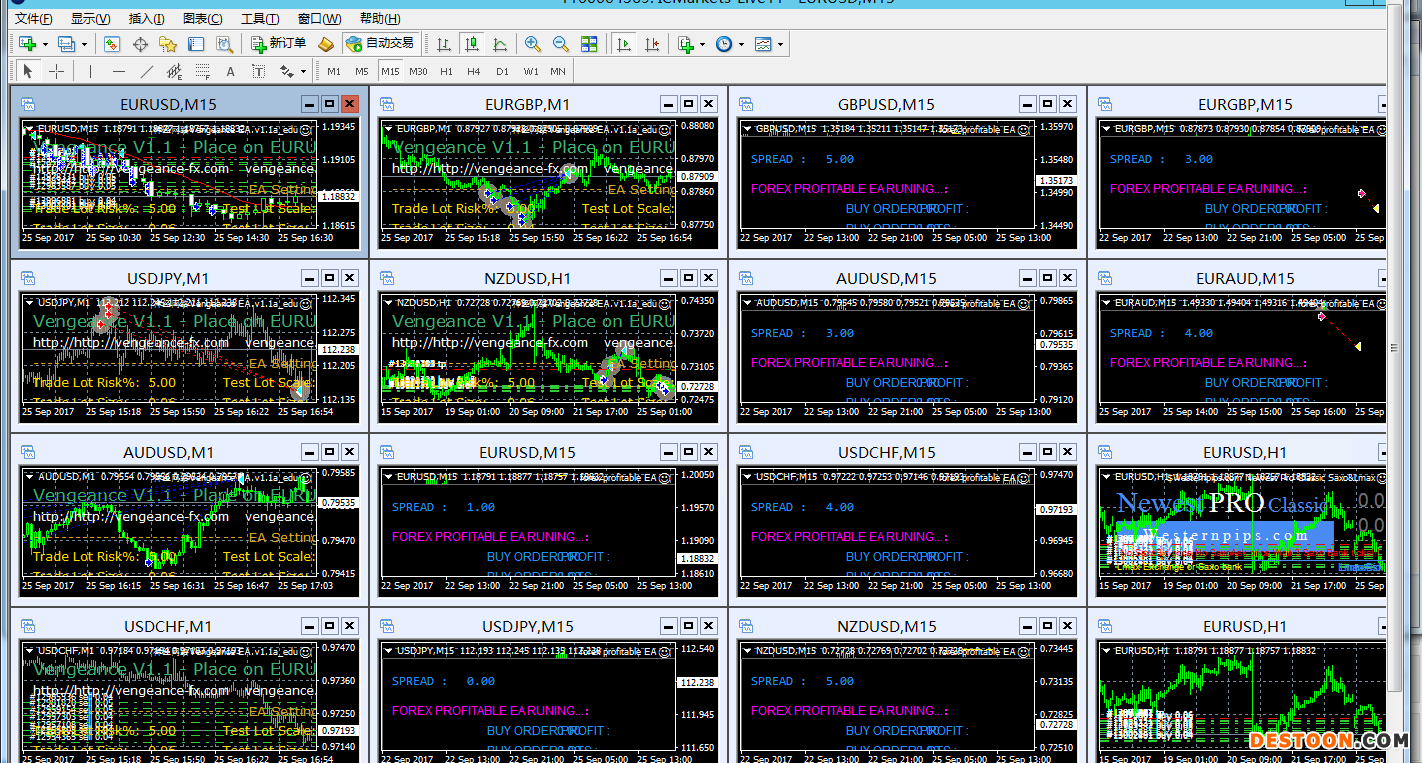Image resolution: width=1422 pixels, height=763 pixels.
Task: Open the 文件(F) menu
Action: (34, 19)
